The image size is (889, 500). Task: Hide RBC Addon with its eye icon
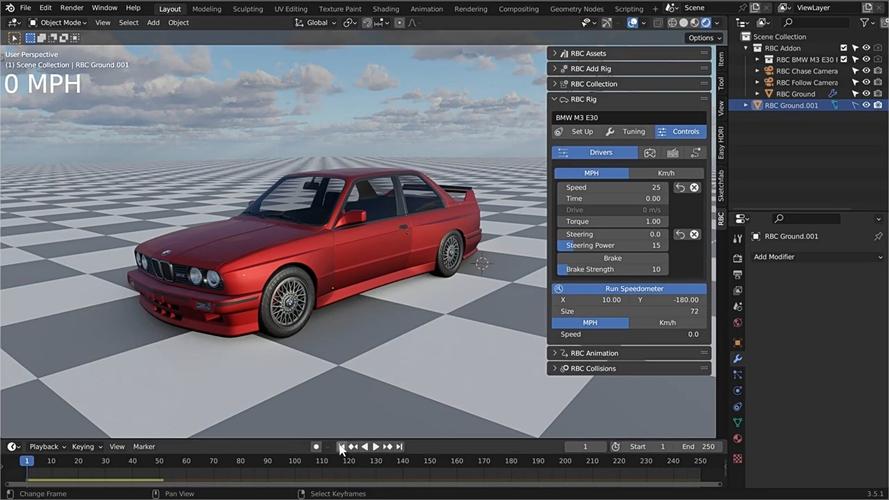point(866,48)
